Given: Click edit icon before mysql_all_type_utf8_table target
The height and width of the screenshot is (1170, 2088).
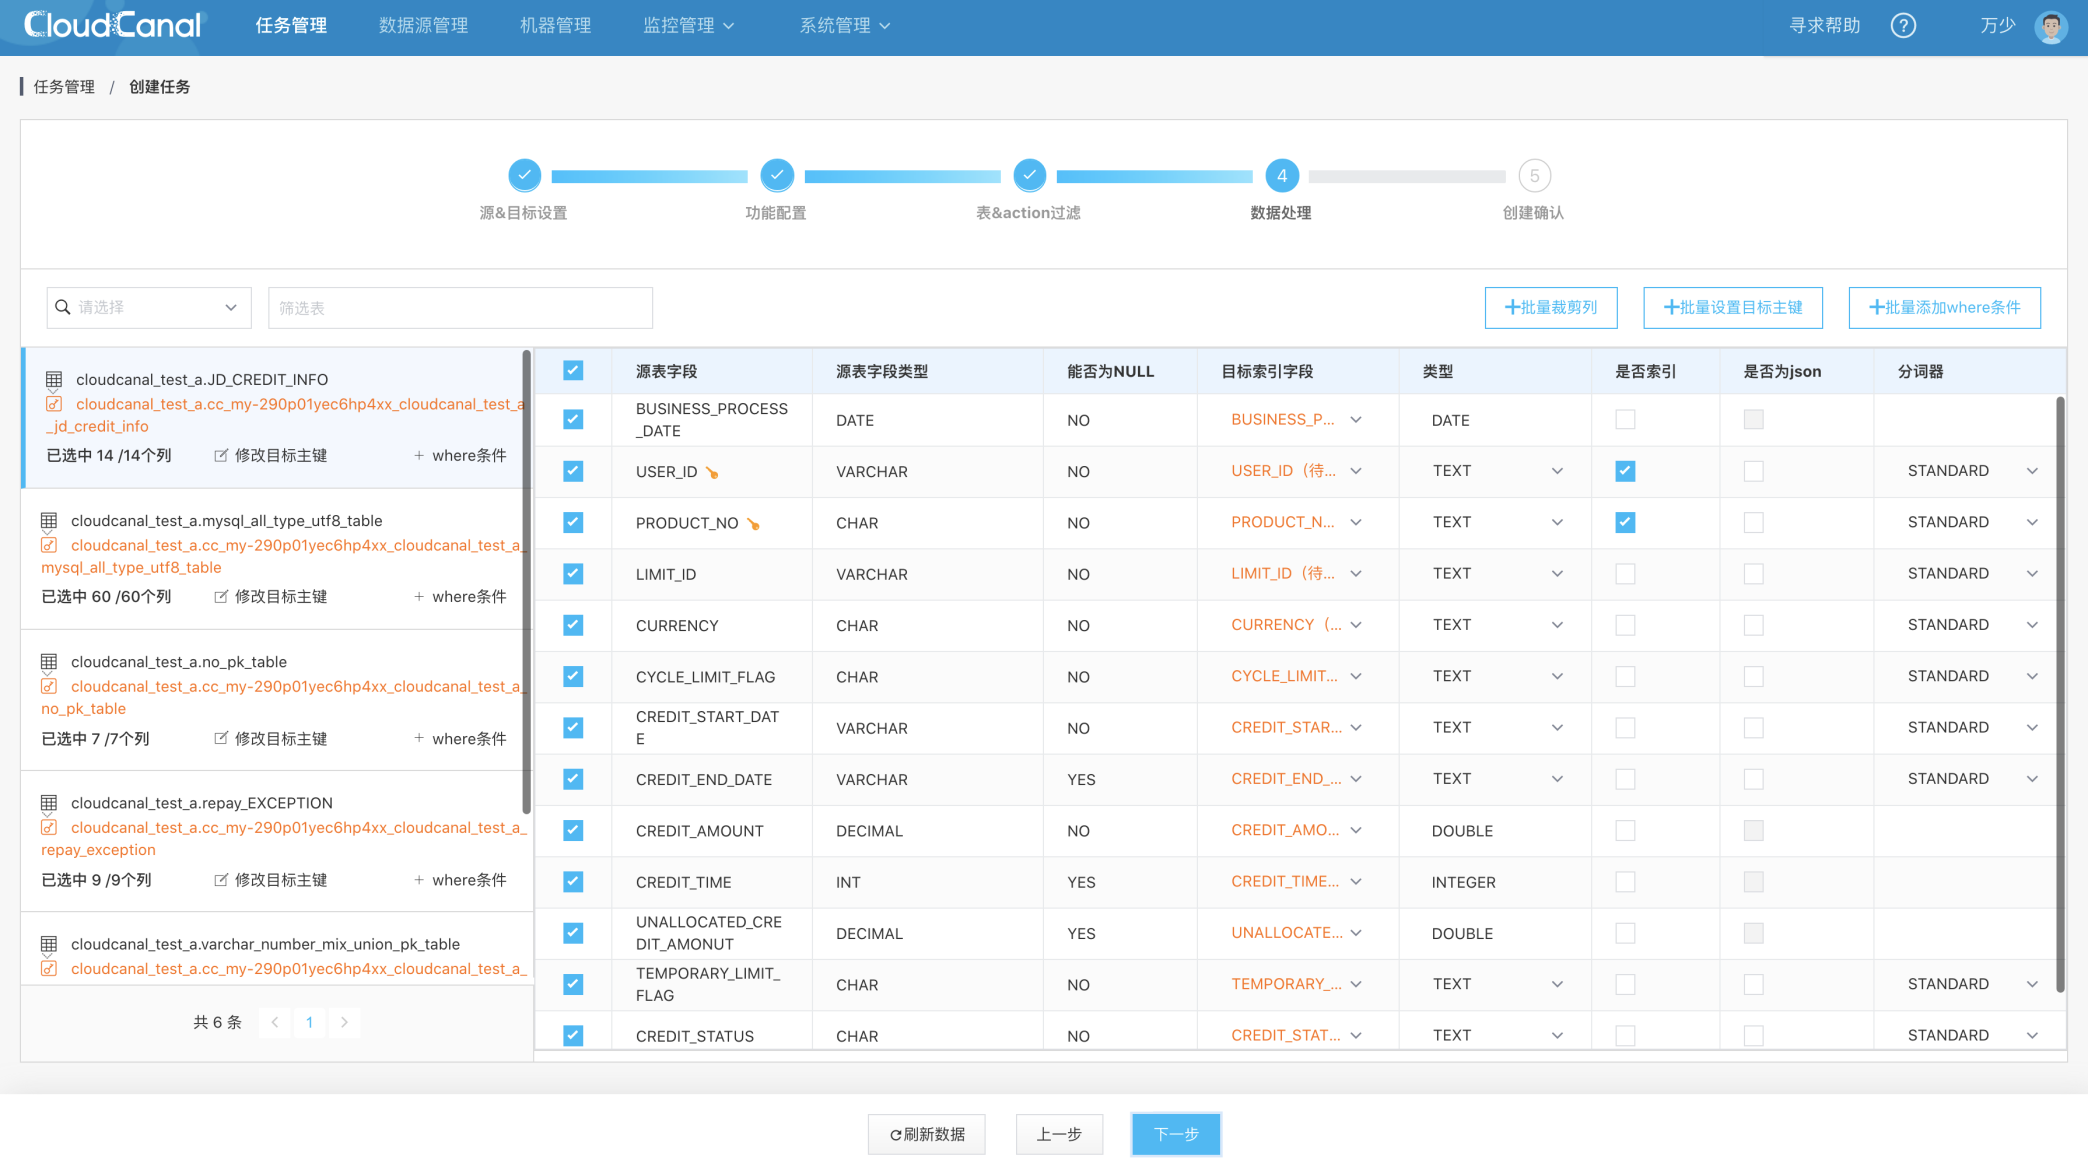Looking at the screenshot, I should [49, 545].
